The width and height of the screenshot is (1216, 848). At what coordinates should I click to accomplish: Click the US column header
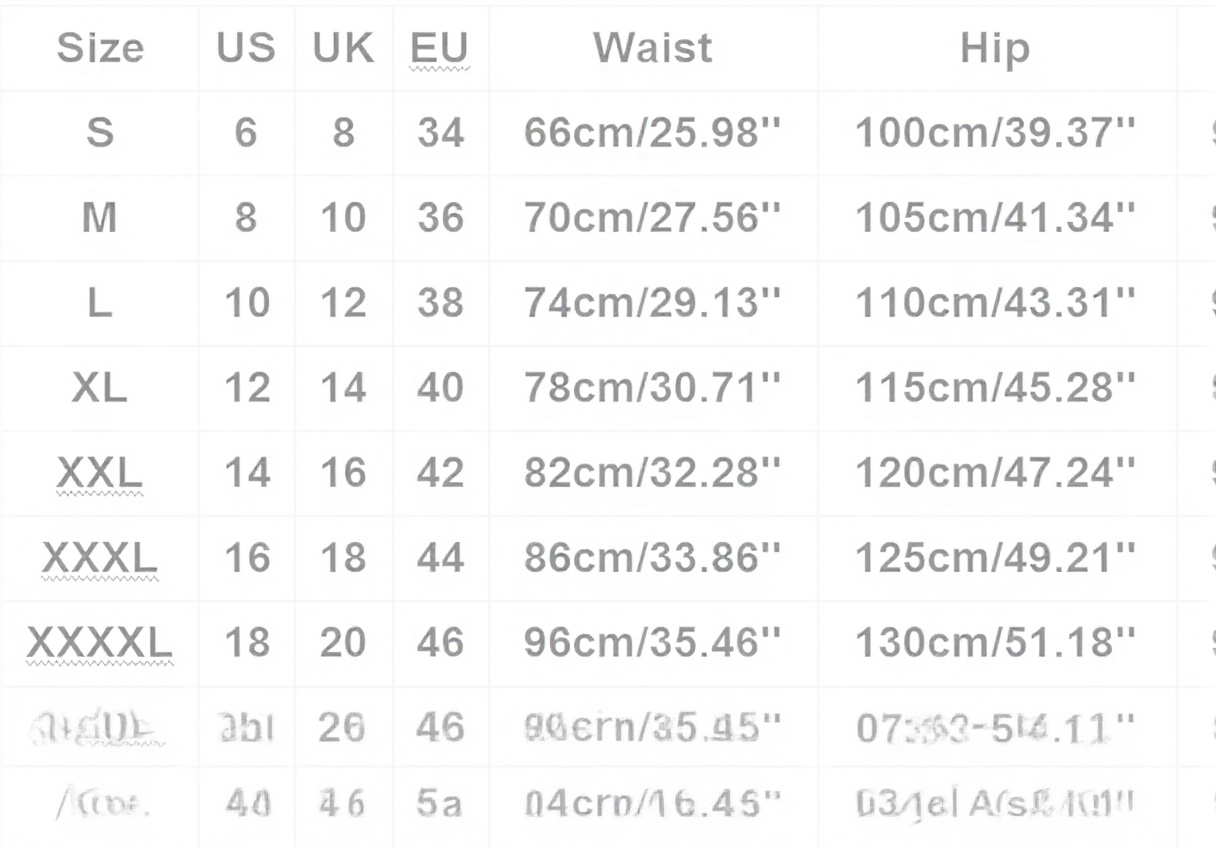click(x=246, y=48)
